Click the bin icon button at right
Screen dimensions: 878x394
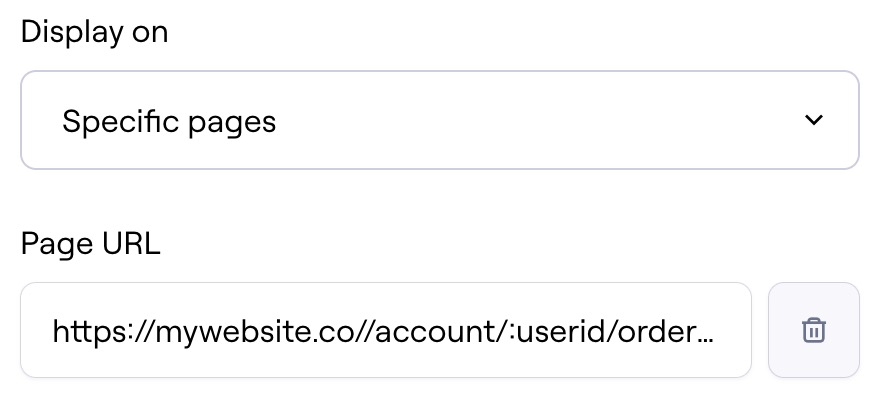[814, 330]
